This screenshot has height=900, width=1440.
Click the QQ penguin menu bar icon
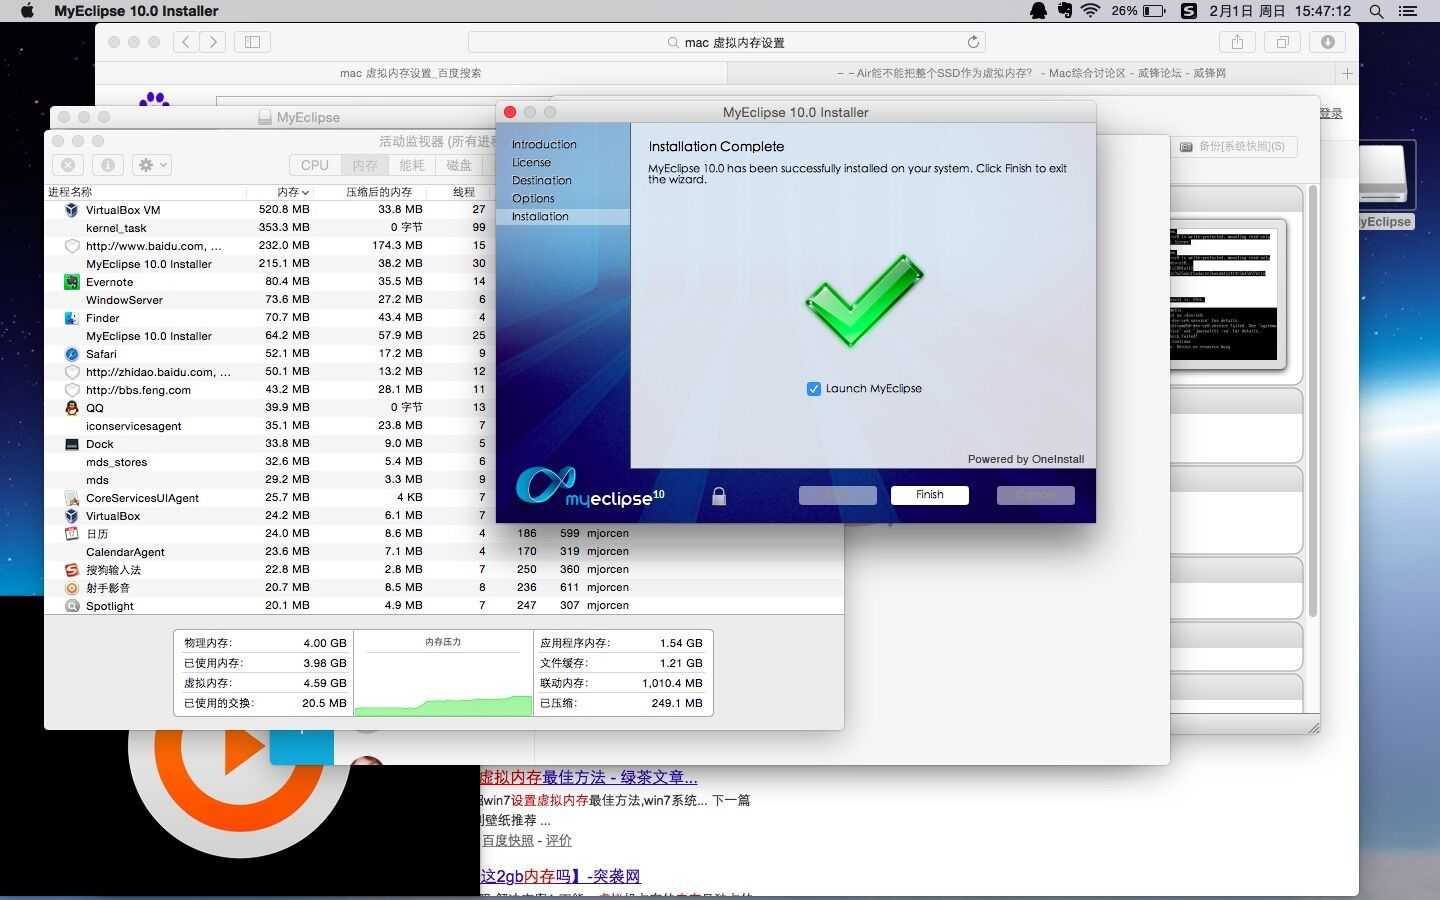coord(1039,11)
